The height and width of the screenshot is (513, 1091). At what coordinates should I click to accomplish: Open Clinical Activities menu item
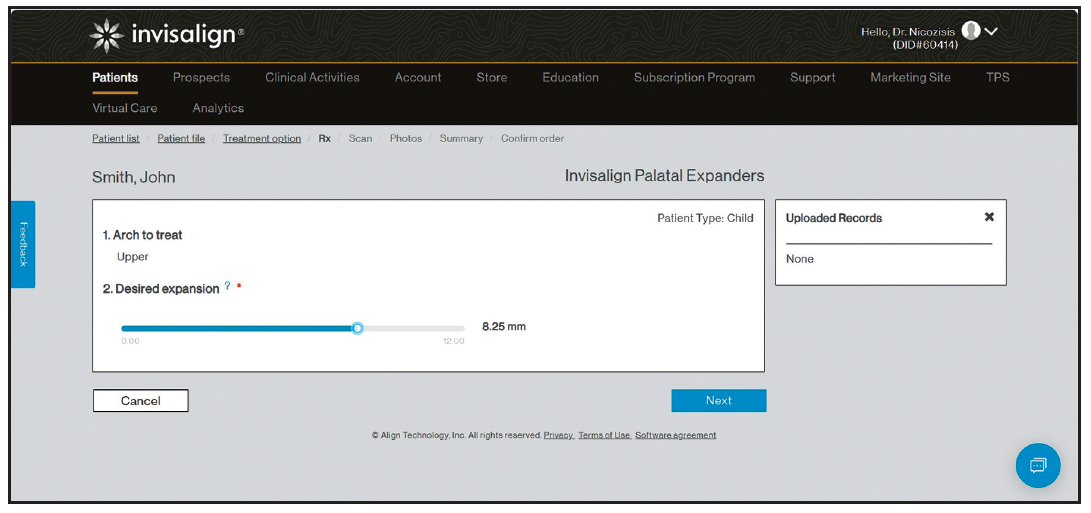312,77
